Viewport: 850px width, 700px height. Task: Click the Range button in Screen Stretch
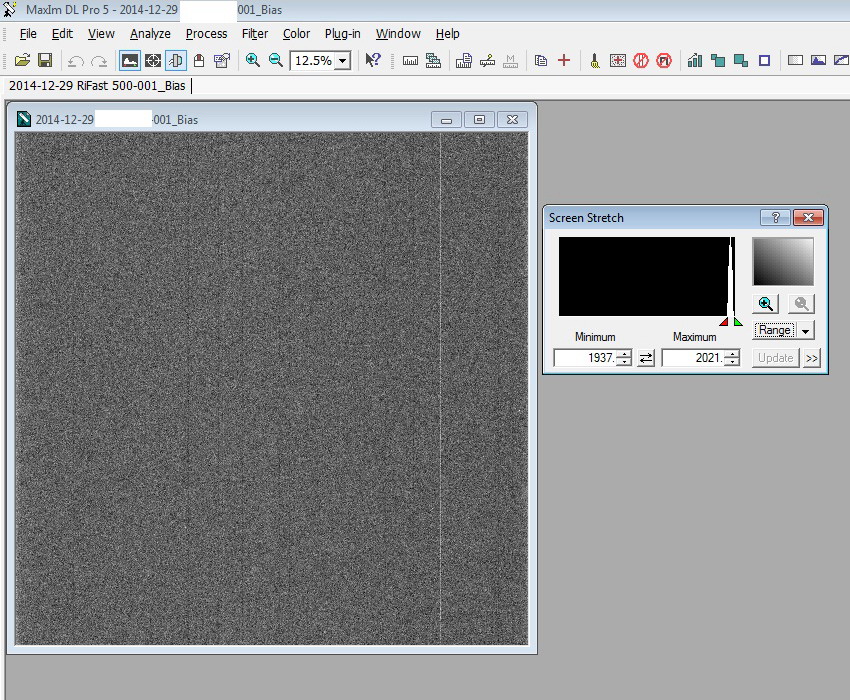pos(775,331)
